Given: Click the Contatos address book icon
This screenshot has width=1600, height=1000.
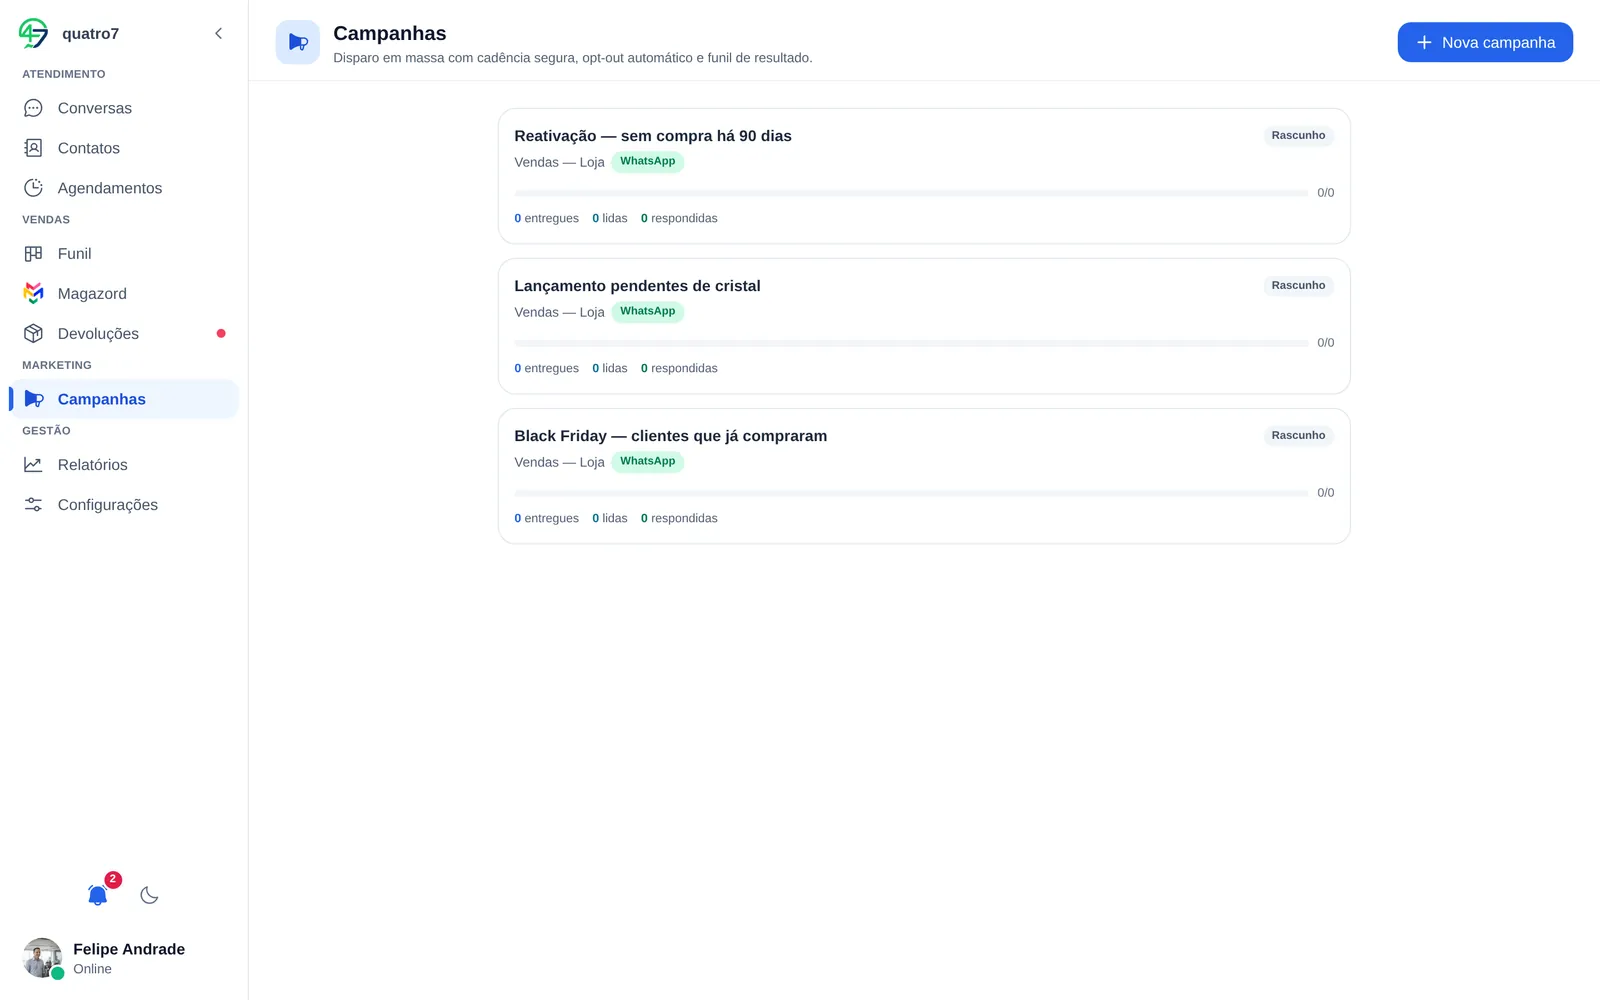Looking at the screenshot, I should 33,148.
